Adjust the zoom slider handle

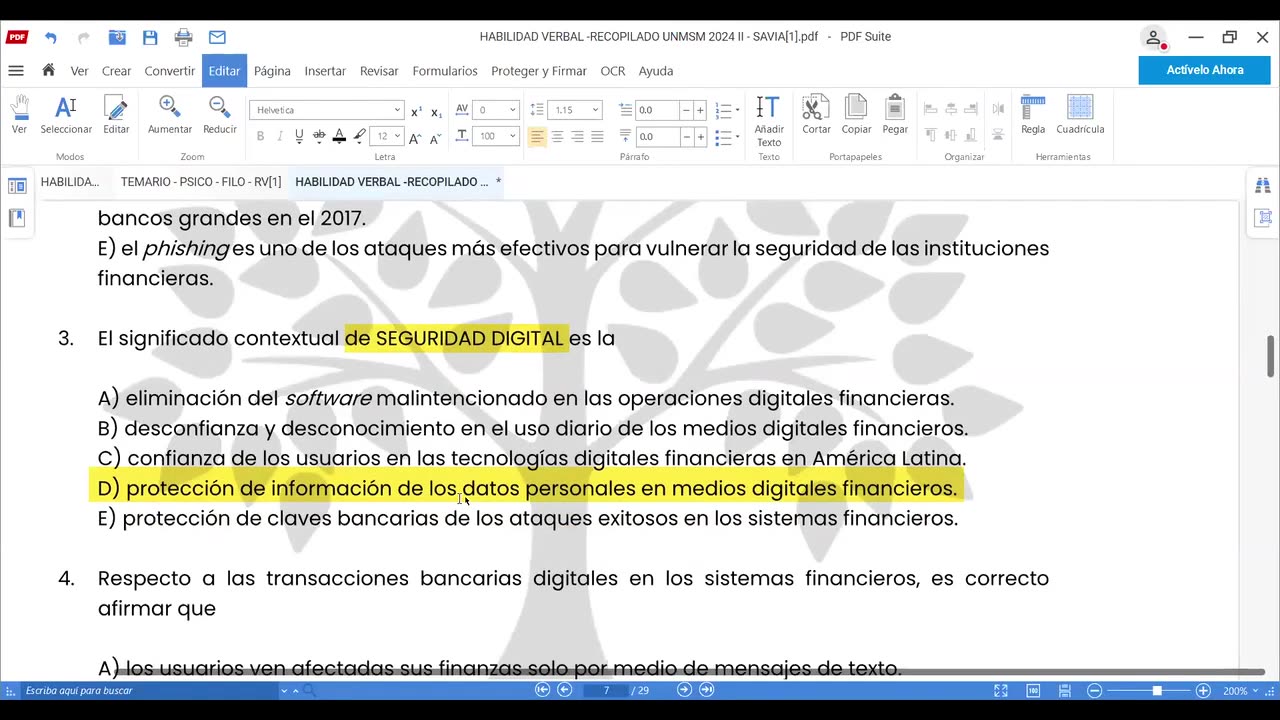point(1157,690)
